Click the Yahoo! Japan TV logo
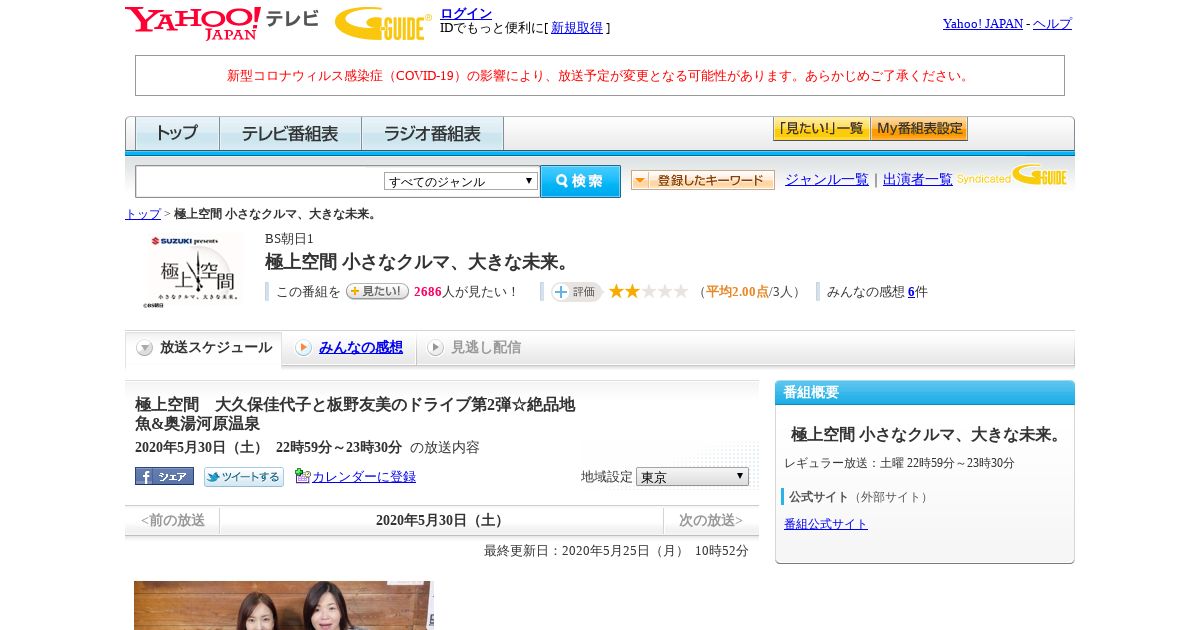The image size is (1200, 630). pos(222,23)
